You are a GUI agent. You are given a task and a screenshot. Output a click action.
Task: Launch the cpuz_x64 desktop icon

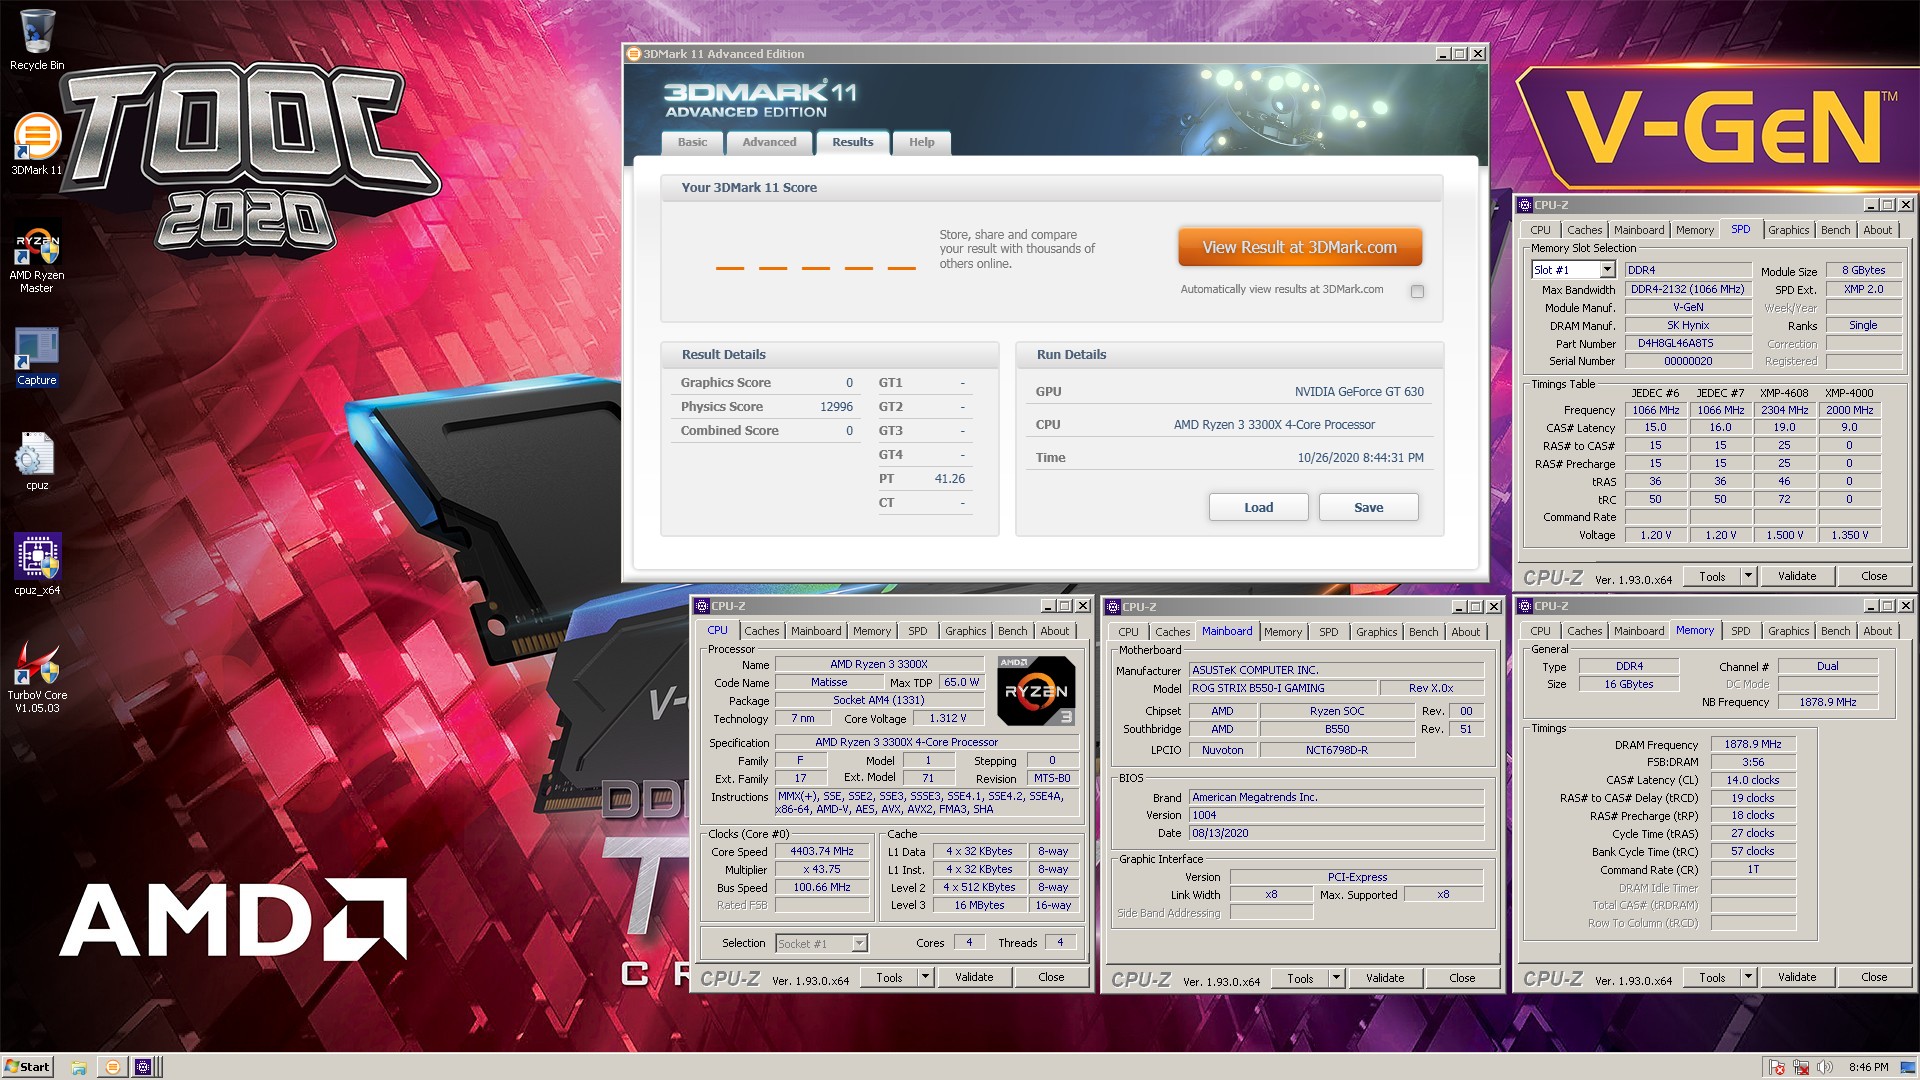point(37,564)
